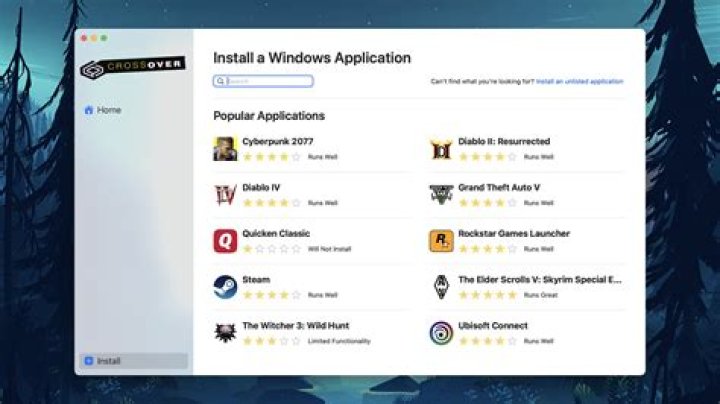The image size is (720, 404).
Task: Click Runs Well label under Steam
Action: tap(322, 295)
